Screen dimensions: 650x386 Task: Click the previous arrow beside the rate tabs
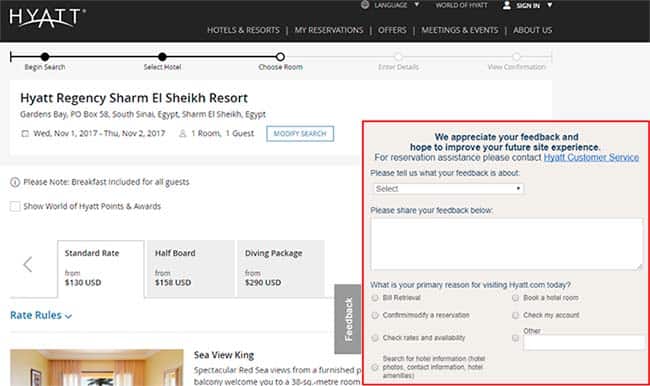tap(28, 264)
